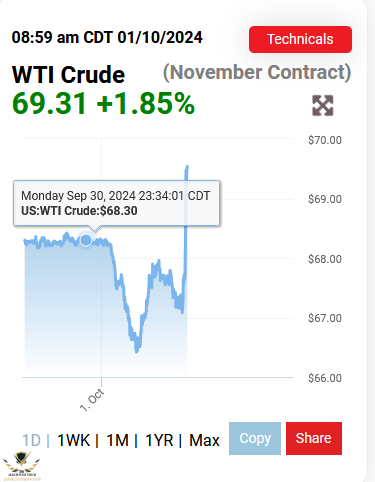Viewport: 375px width, 482px height.
Task: Click the November Contract label
Action: tap(257, 72)
